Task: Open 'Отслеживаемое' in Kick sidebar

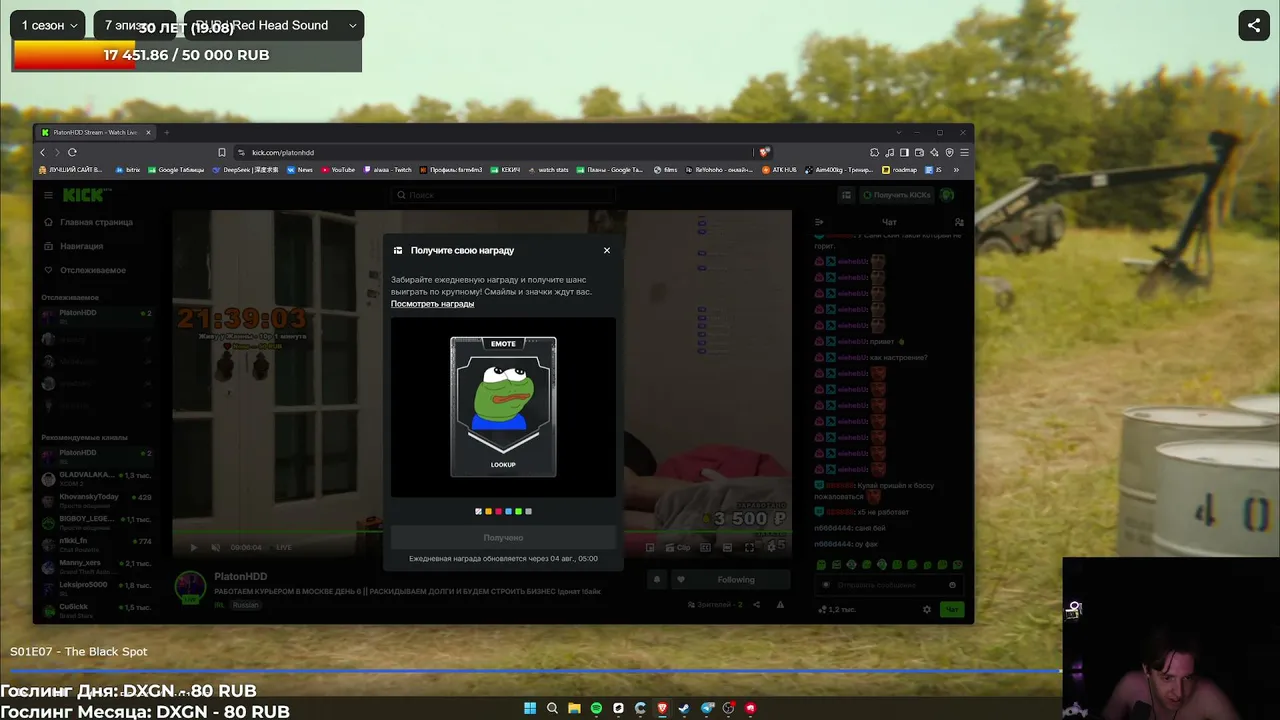Action: tap(84, 270)
